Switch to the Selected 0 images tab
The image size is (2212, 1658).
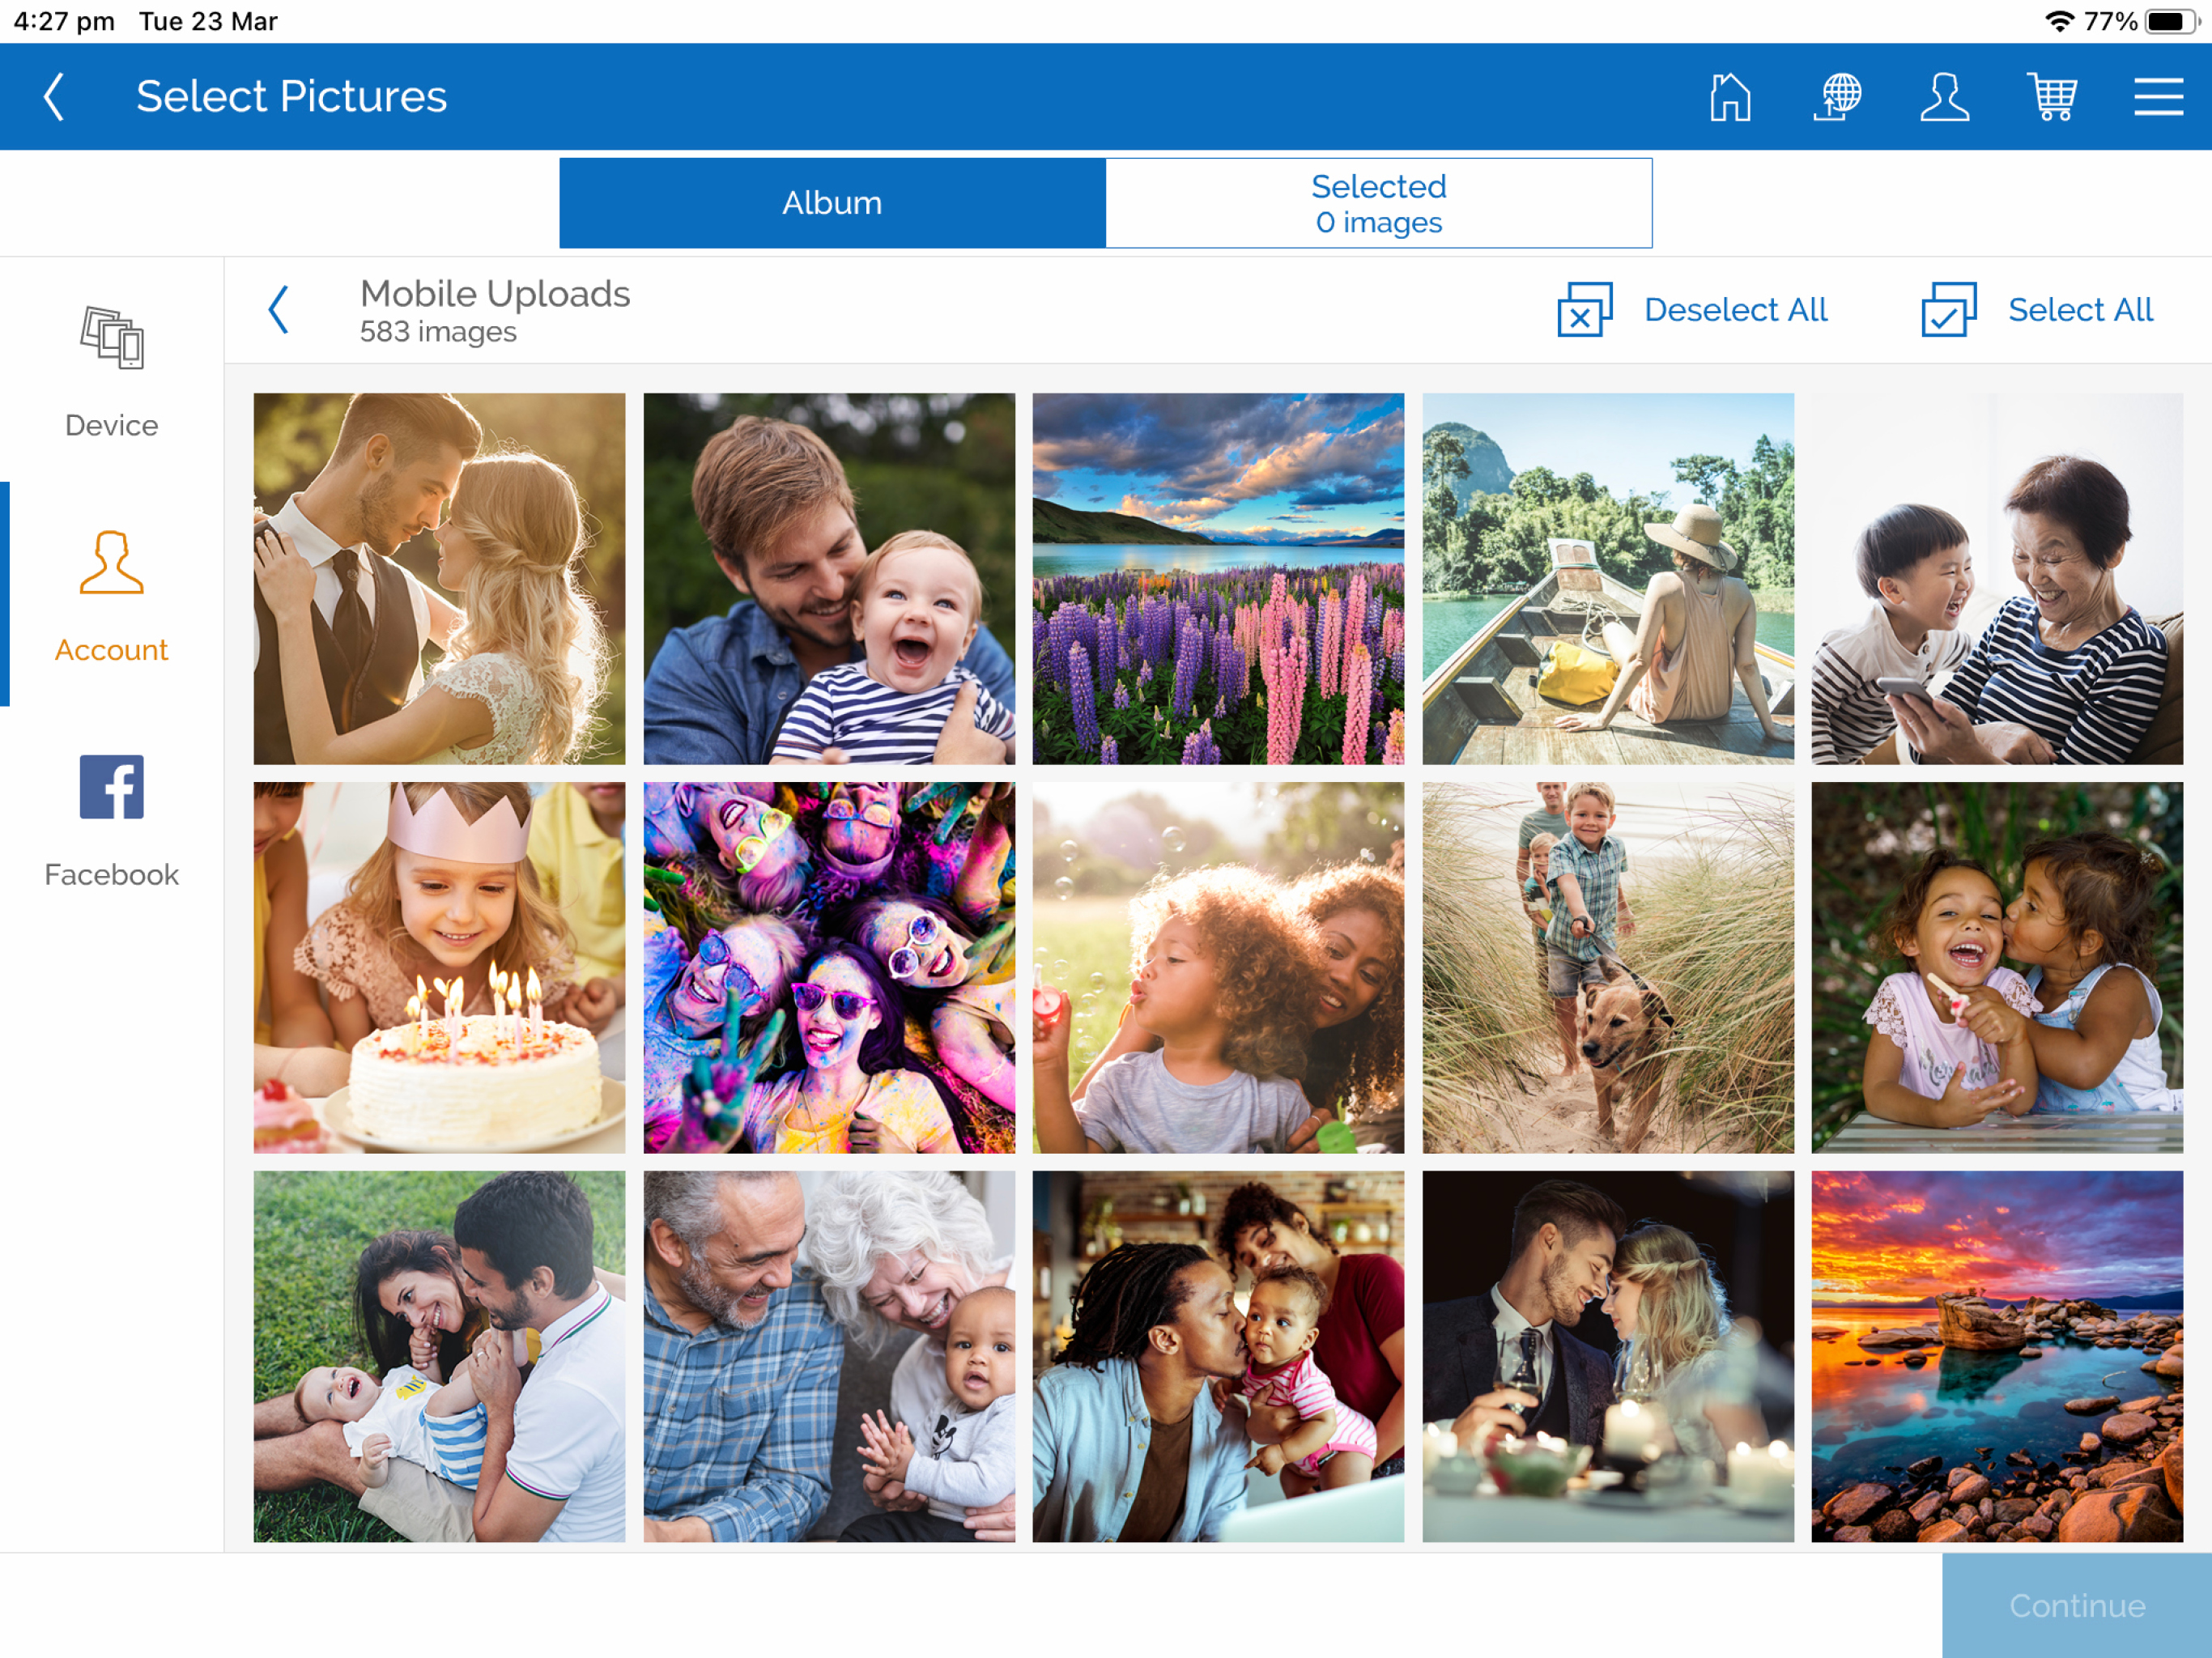click(1379, 203)
